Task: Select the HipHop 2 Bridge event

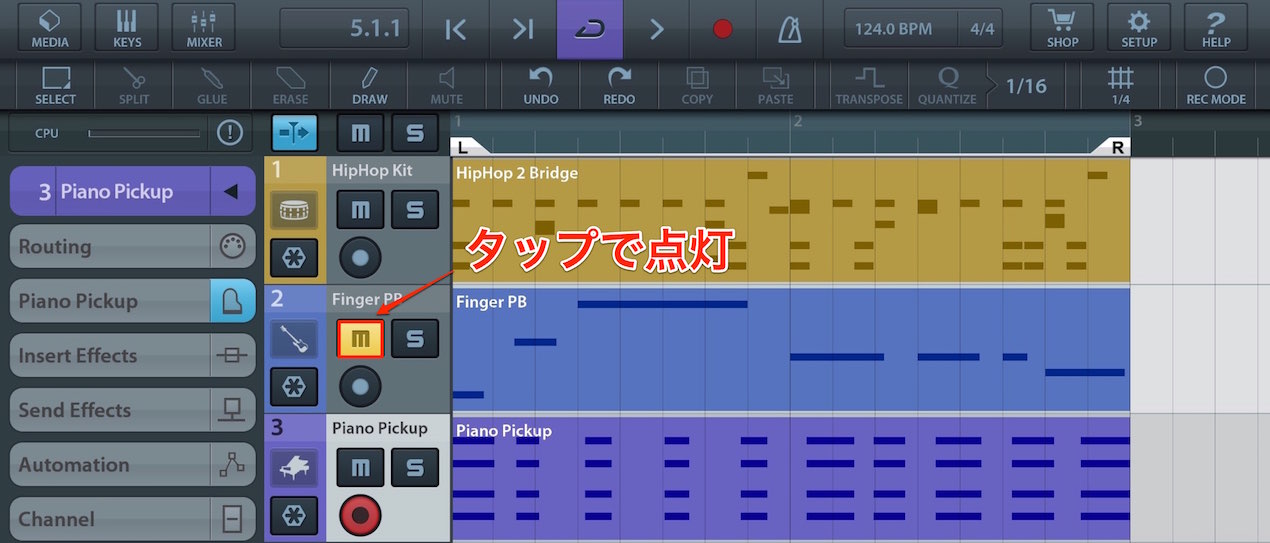Action: [x=791, y=220]
